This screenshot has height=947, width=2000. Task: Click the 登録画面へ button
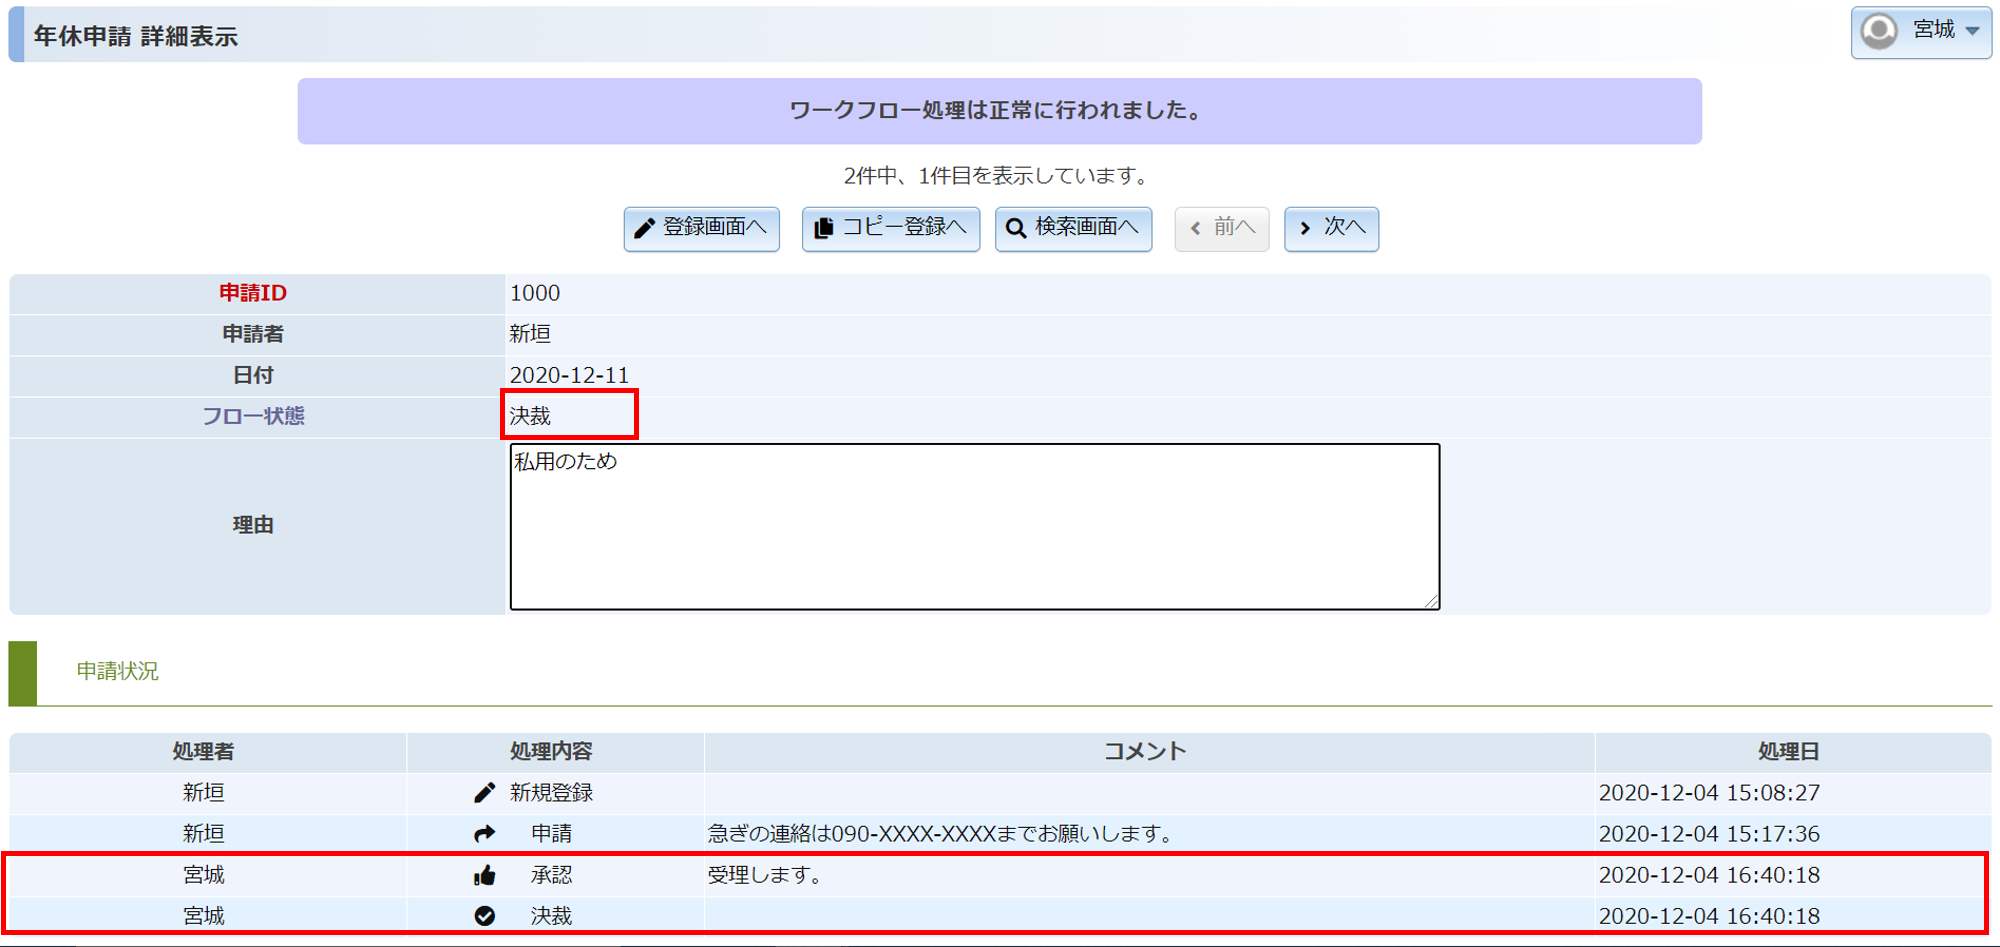click(x=701, y=228)
